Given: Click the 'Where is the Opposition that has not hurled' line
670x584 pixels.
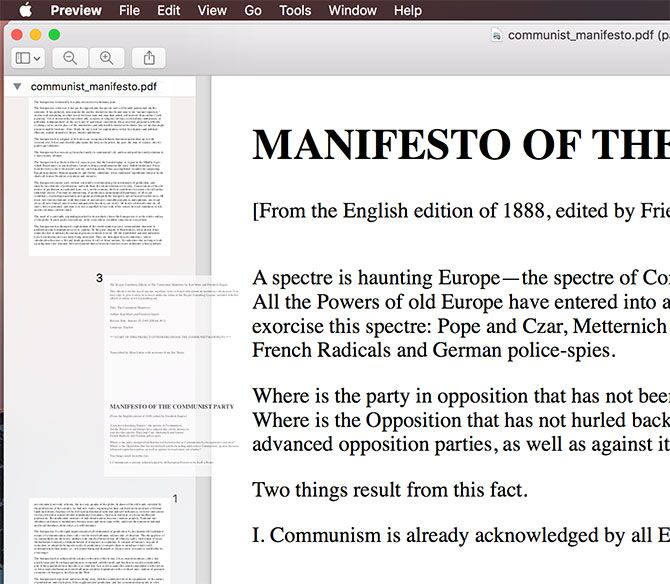Looking at the screenshot, I should pos(461,420).
